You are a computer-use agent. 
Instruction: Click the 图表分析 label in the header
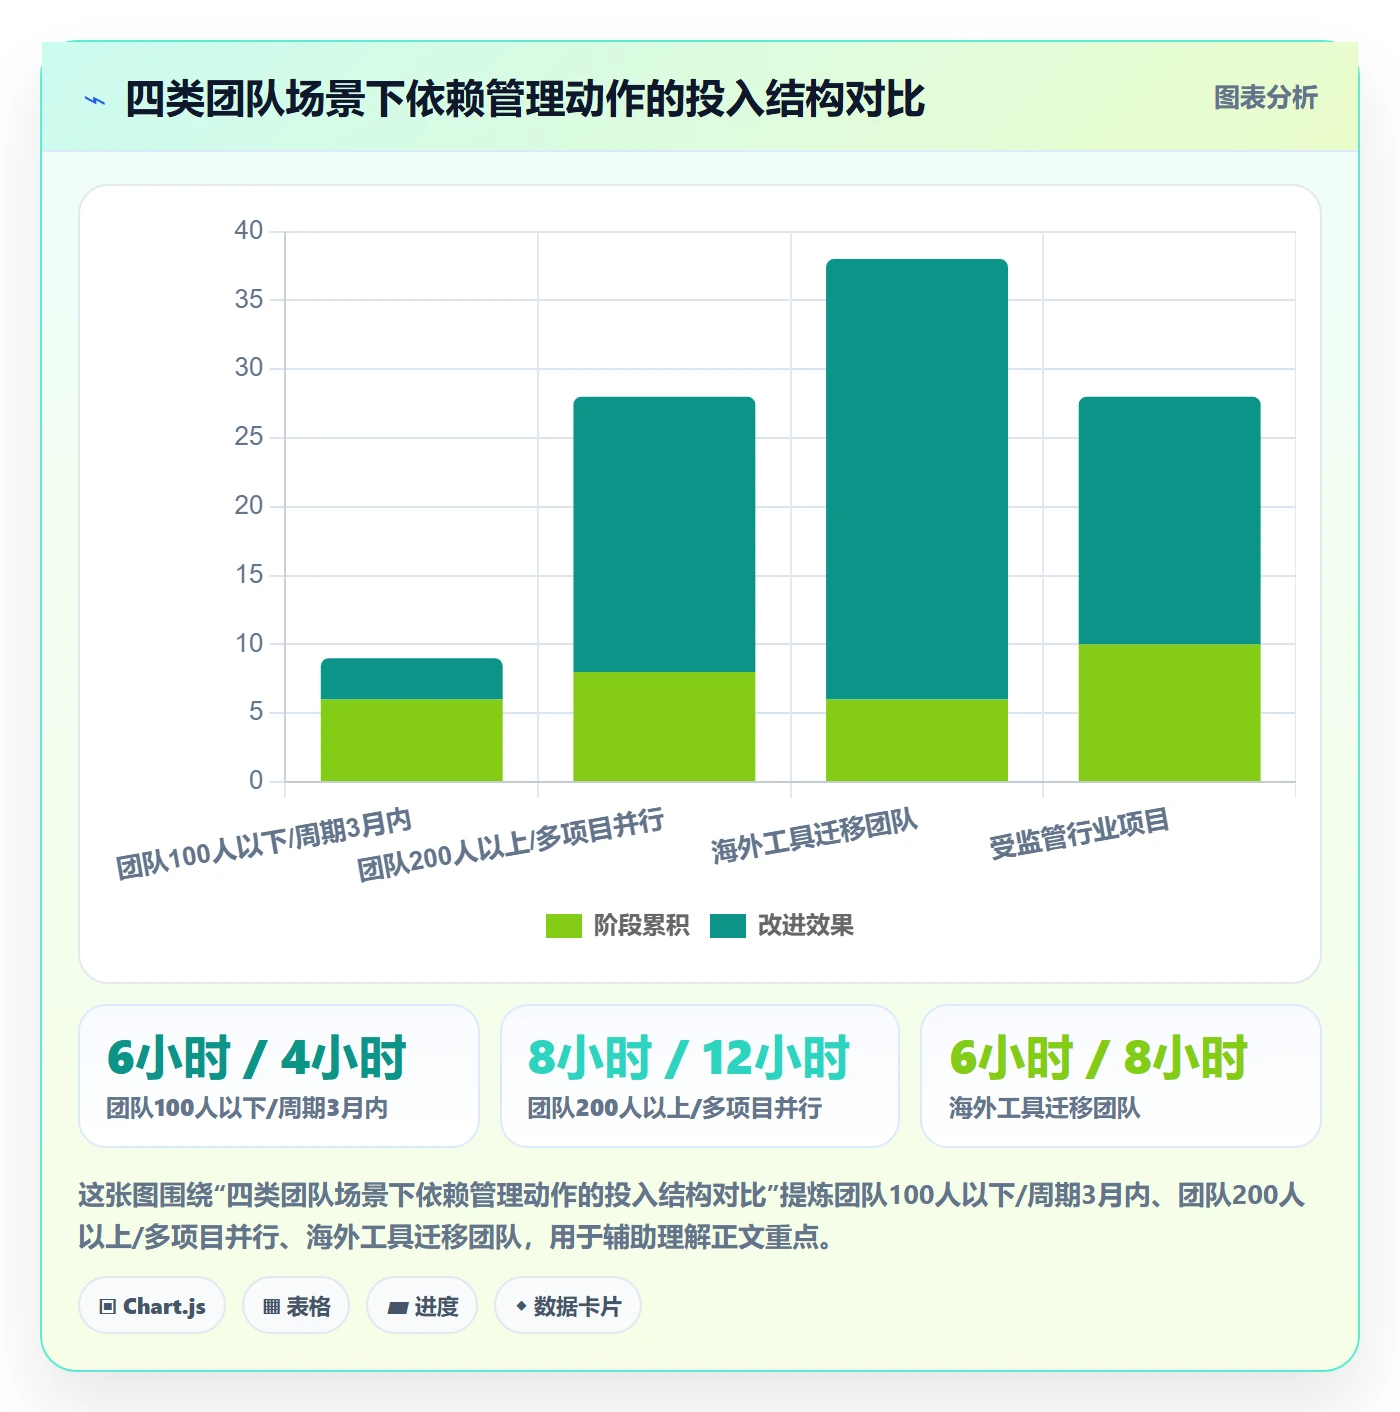[1265, 98]
